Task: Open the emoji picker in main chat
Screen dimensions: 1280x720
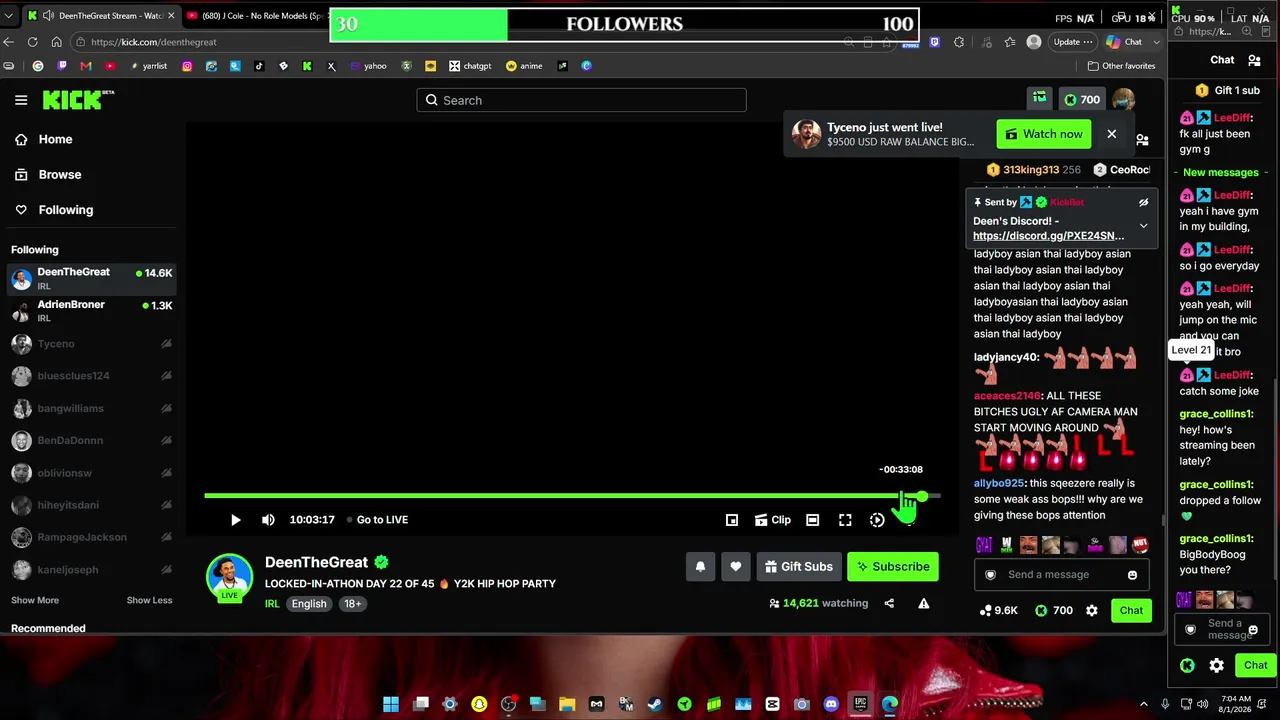Action: pos(1132,575)
